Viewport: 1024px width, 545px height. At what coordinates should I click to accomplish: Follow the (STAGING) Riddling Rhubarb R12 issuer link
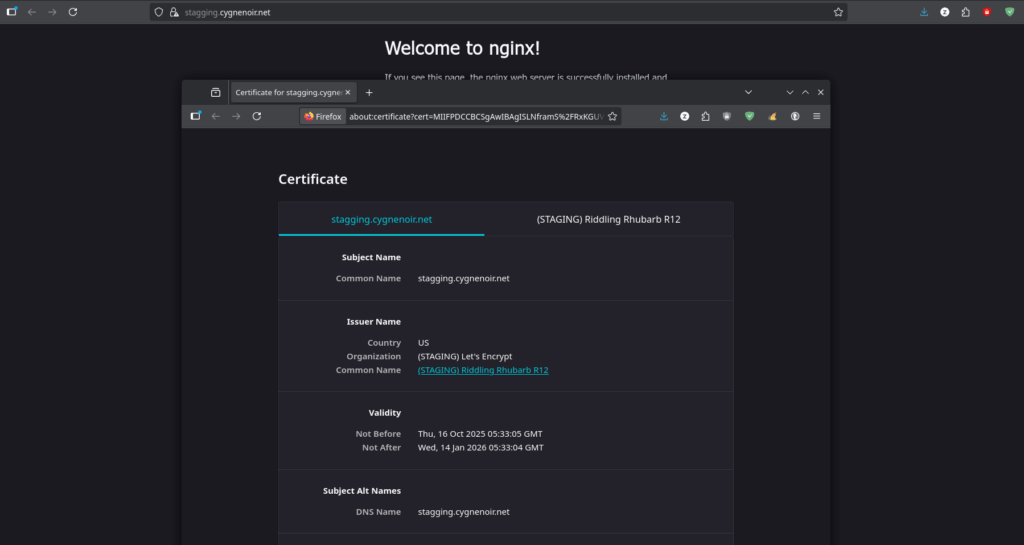482,370
